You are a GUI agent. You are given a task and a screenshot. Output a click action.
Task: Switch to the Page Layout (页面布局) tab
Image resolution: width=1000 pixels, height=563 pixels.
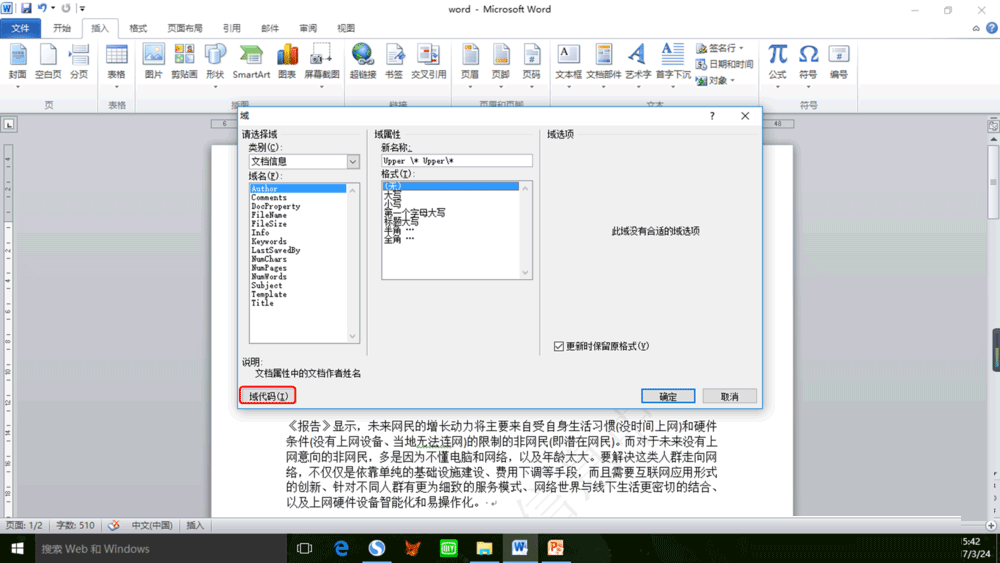[184, 28]
